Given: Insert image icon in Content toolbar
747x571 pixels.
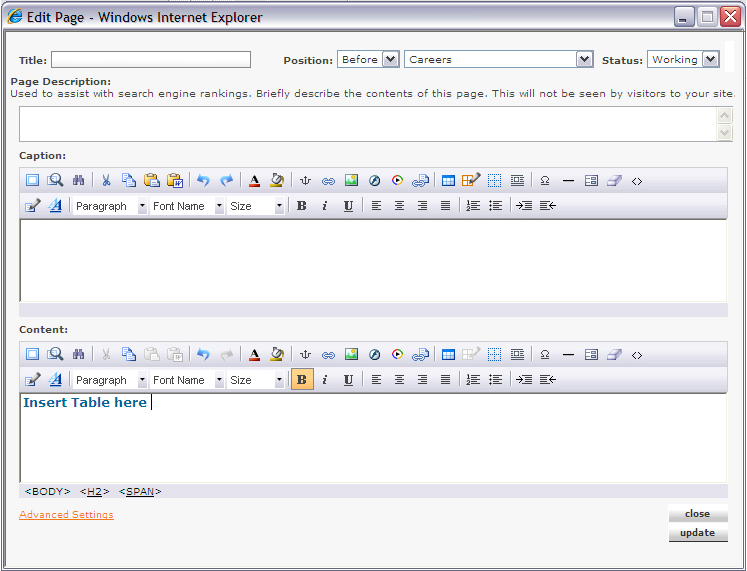Looking at the screenshot, I should tap(351, 354).
